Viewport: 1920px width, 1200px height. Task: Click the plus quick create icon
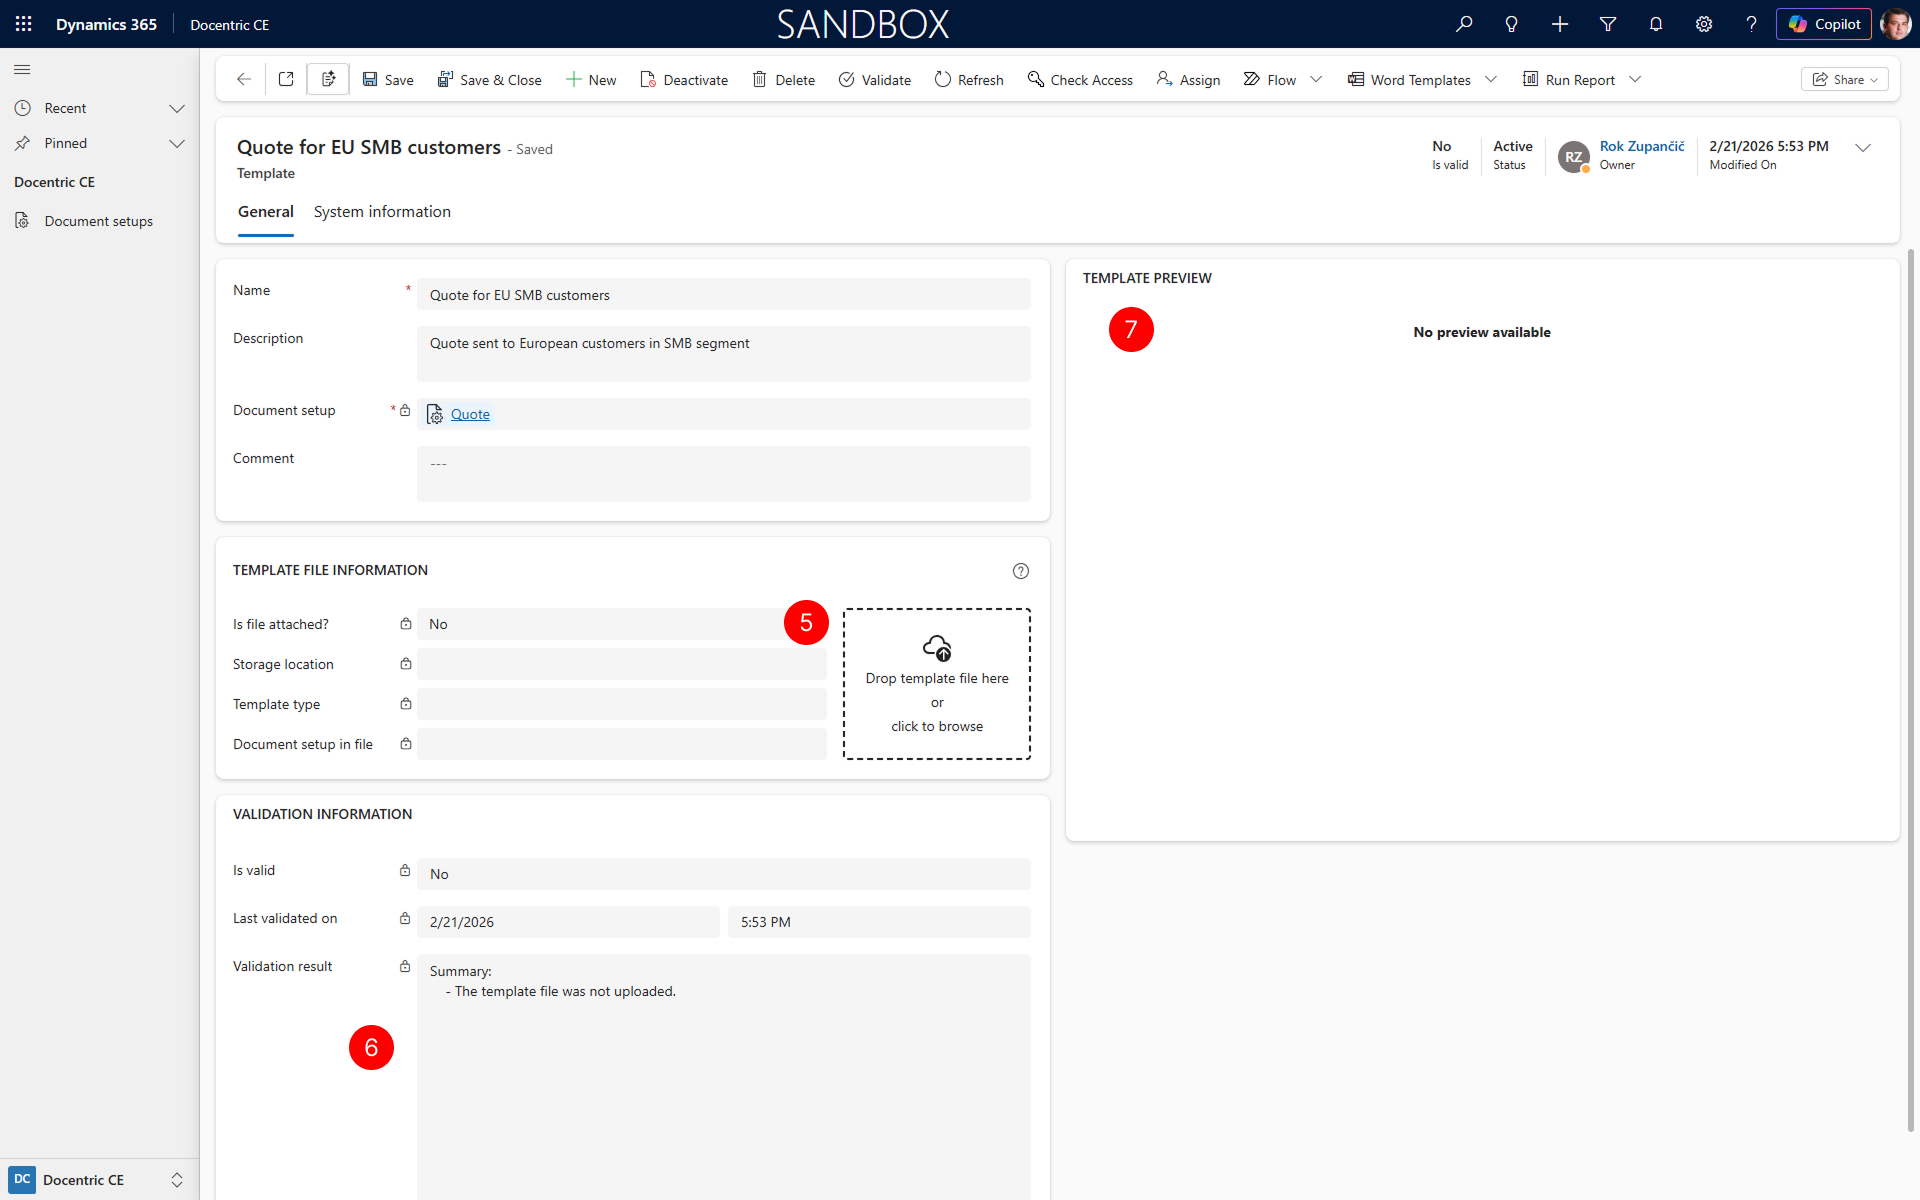pyautogui.click(x=1560, y=24)
